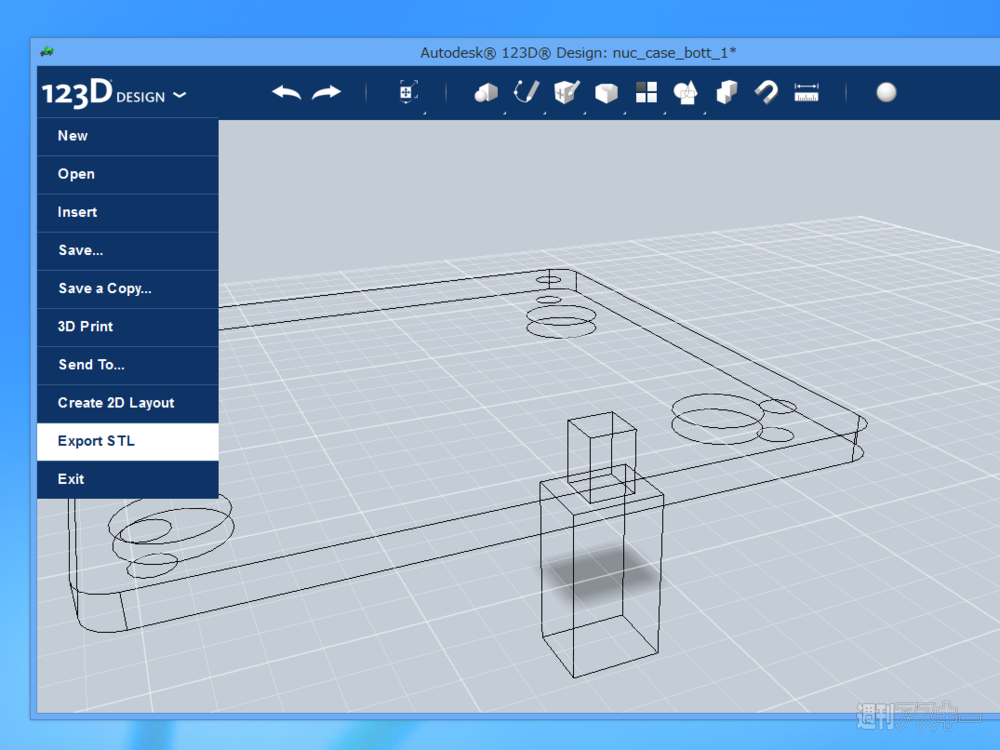Select the small box wireframe object

601,455
